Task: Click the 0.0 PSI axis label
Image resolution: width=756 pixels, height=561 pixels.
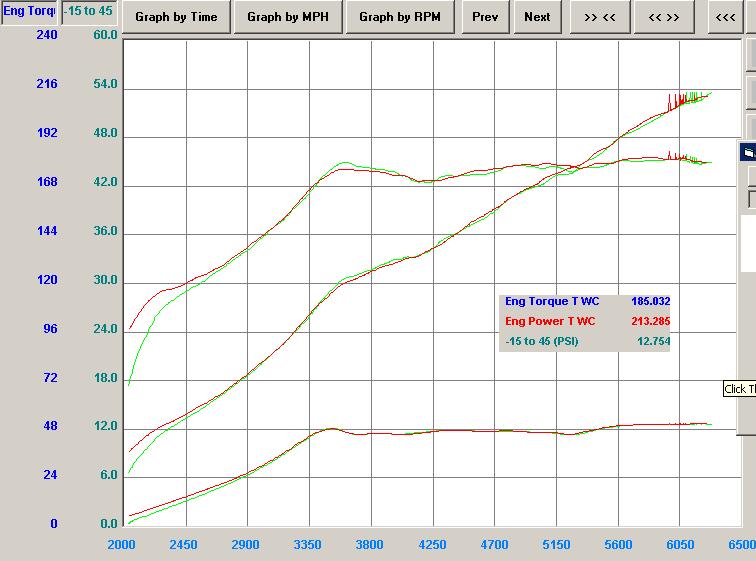Action: coord(108,524)
